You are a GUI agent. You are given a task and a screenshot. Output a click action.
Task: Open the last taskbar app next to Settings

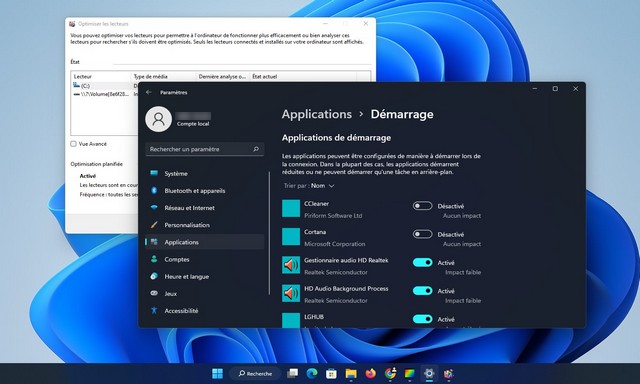click(x=449, y=373)
